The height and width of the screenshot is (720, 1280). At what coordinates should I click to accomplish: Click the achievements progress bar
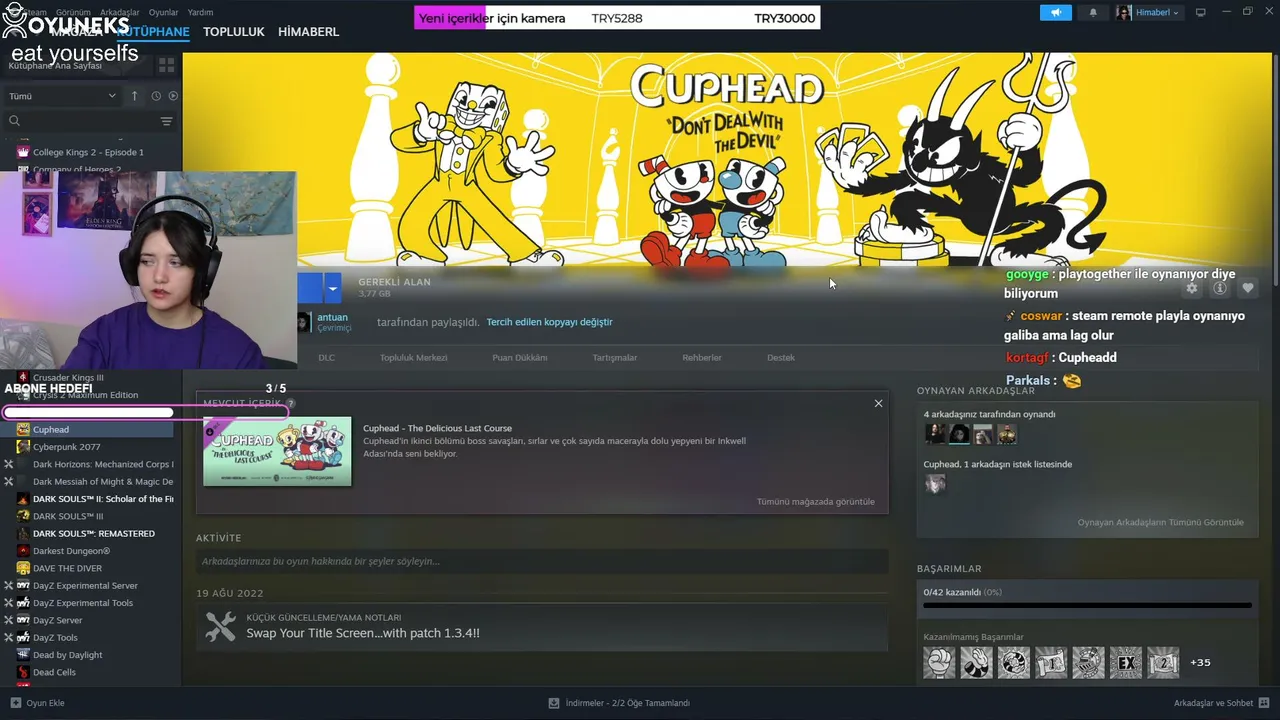(x=1087, y=605)
